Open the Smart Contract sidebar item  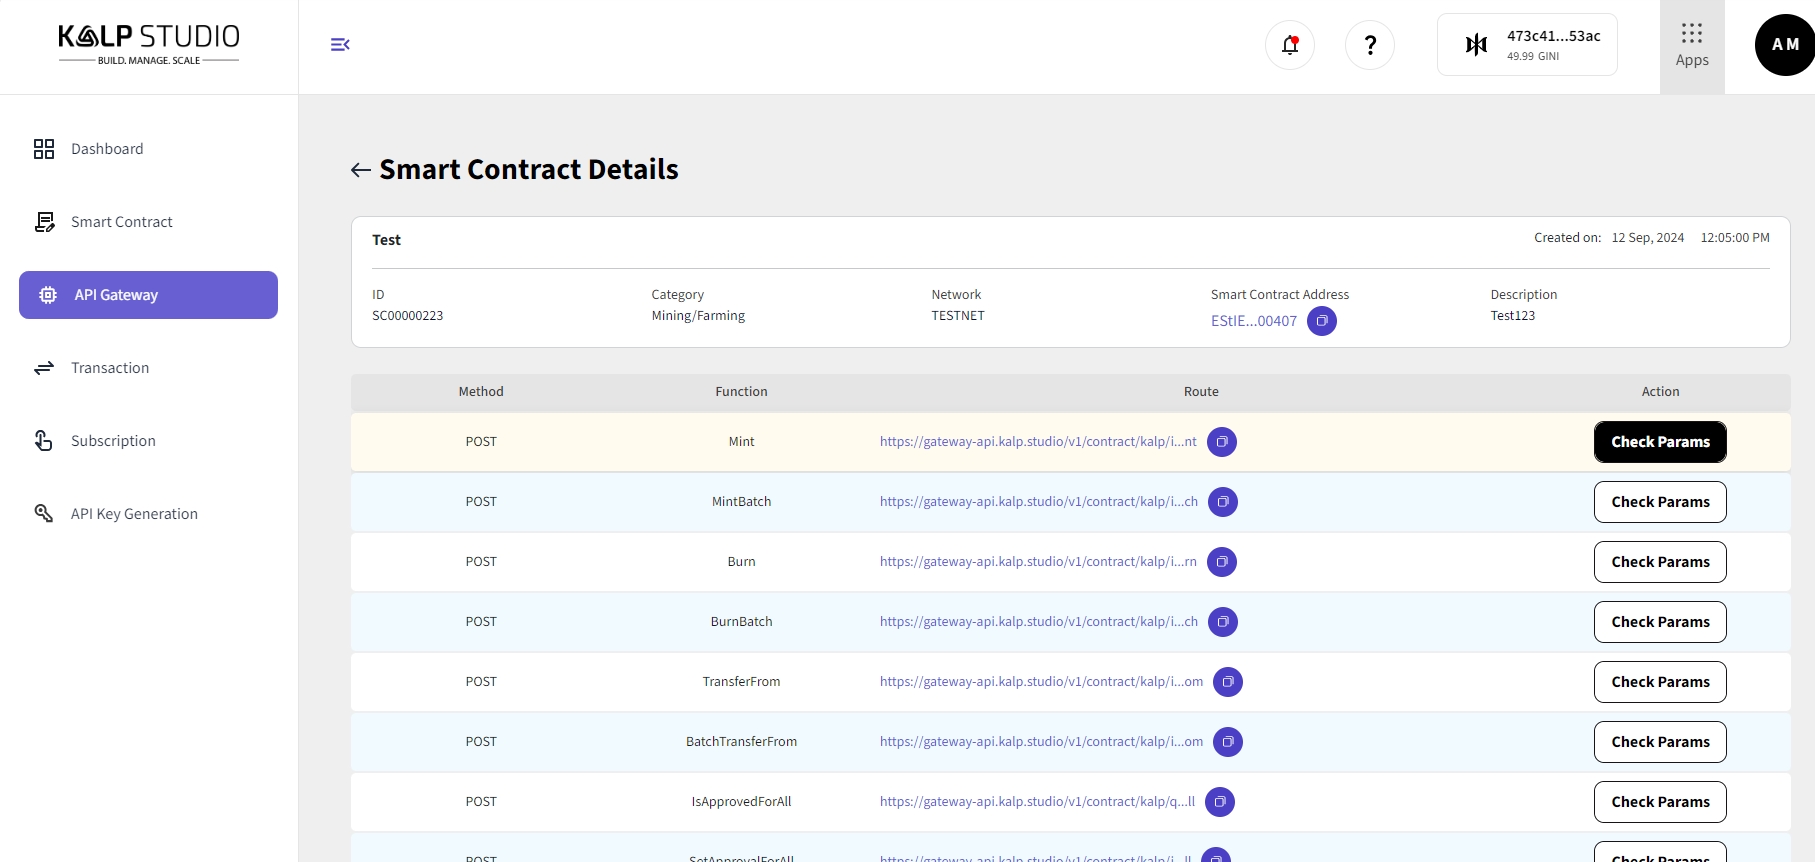(121, 222)
